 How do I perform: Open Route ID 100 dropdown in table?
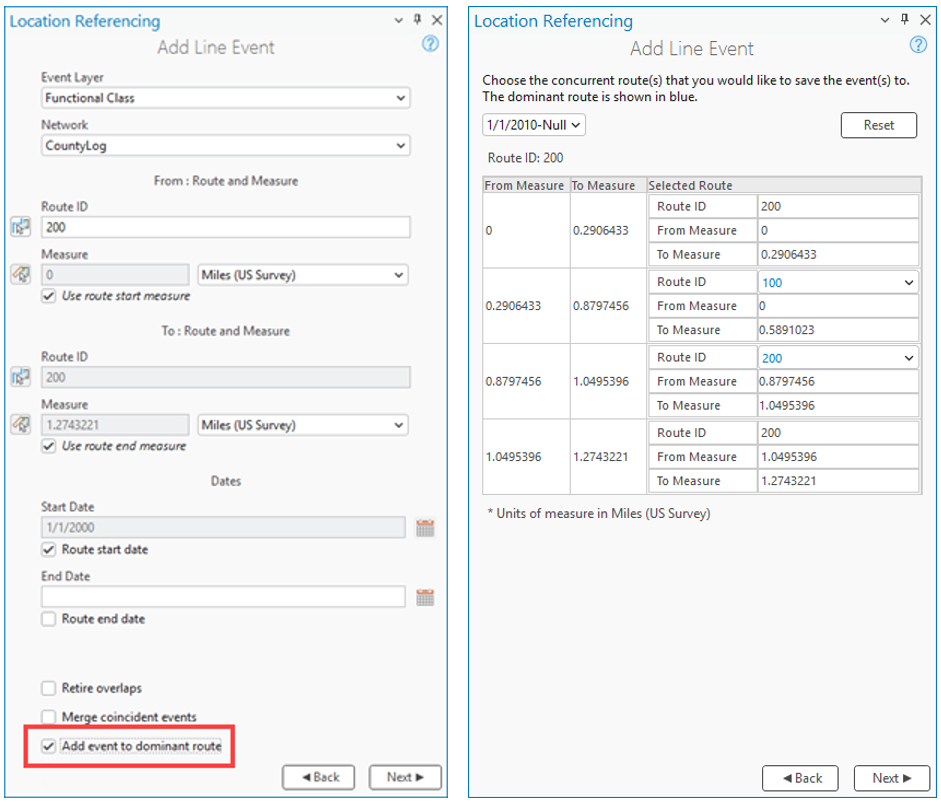(x=838, y=282)
